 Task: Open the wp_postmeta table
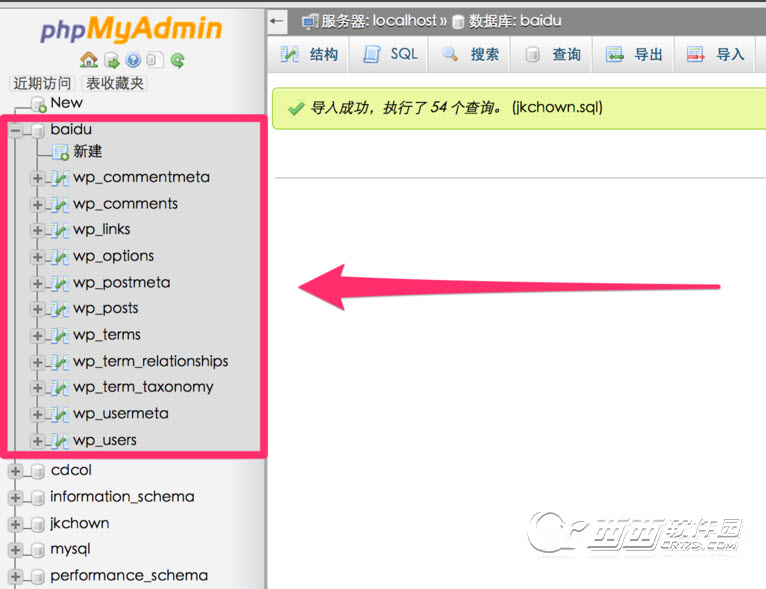coord(122,283)
